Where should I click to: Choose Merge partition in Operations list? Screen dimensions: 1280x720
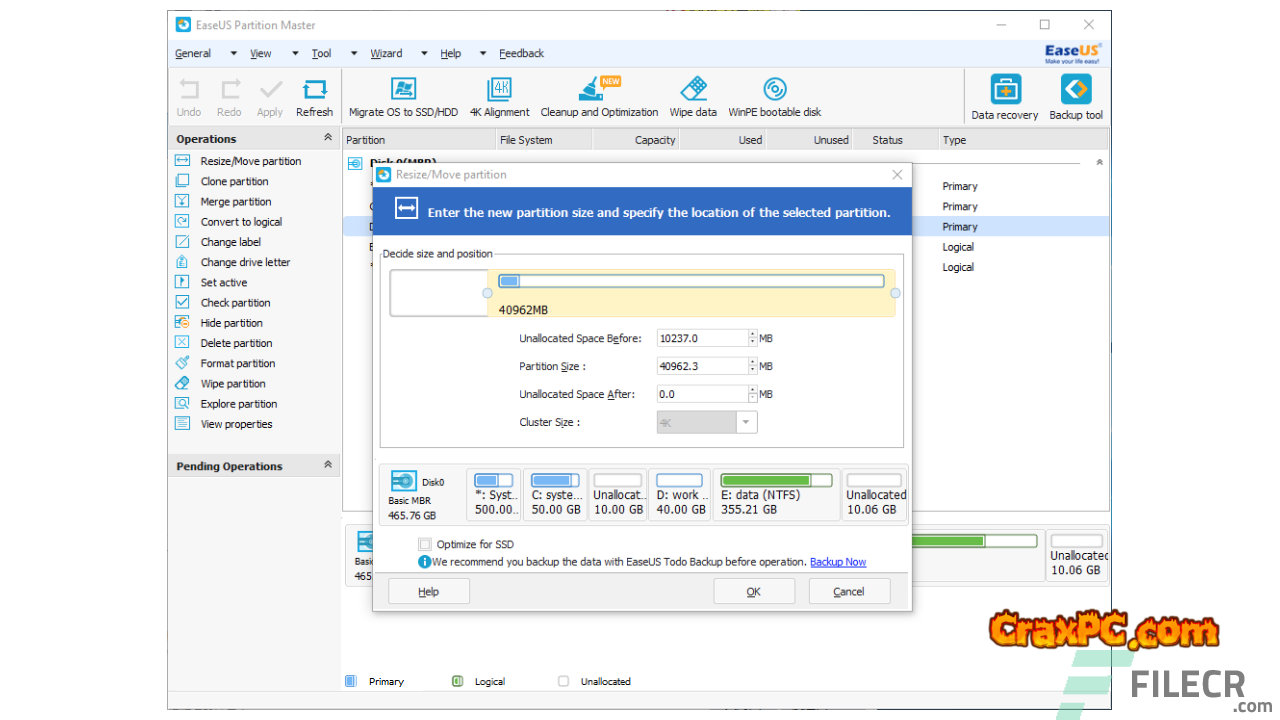pyautogui.click(x=235, y=202)
